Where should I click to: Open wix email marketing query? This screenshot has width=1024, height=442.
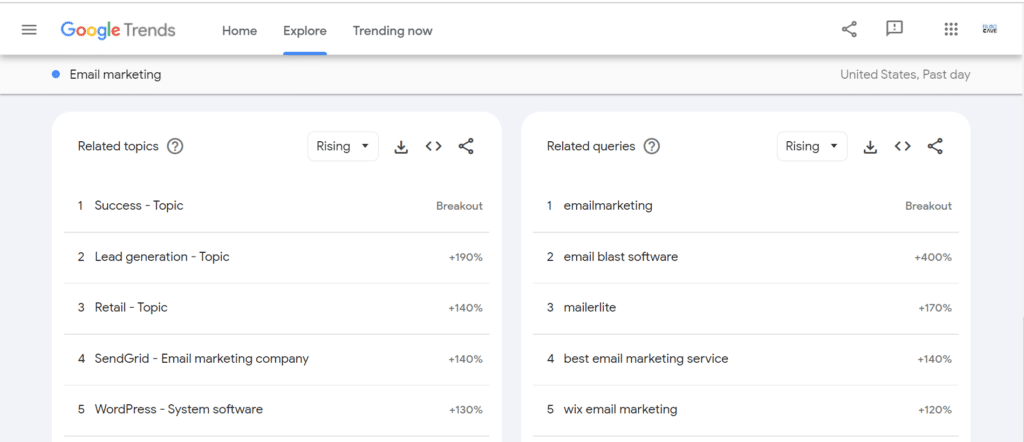coord(746,410)
